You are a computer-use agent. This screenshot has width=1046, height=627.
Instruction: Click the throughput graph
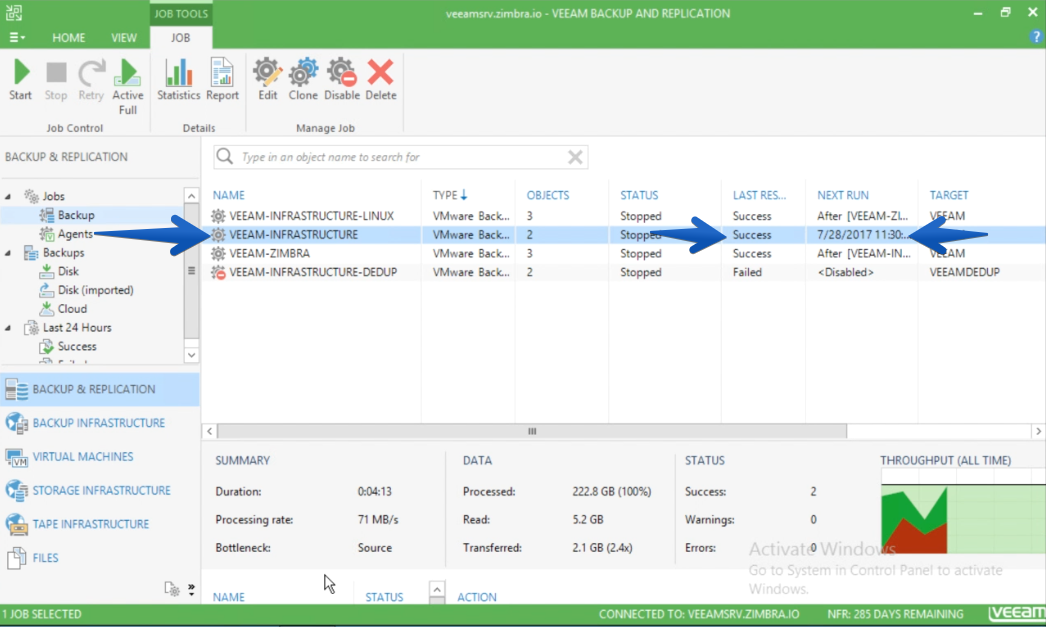click(962, 512)
